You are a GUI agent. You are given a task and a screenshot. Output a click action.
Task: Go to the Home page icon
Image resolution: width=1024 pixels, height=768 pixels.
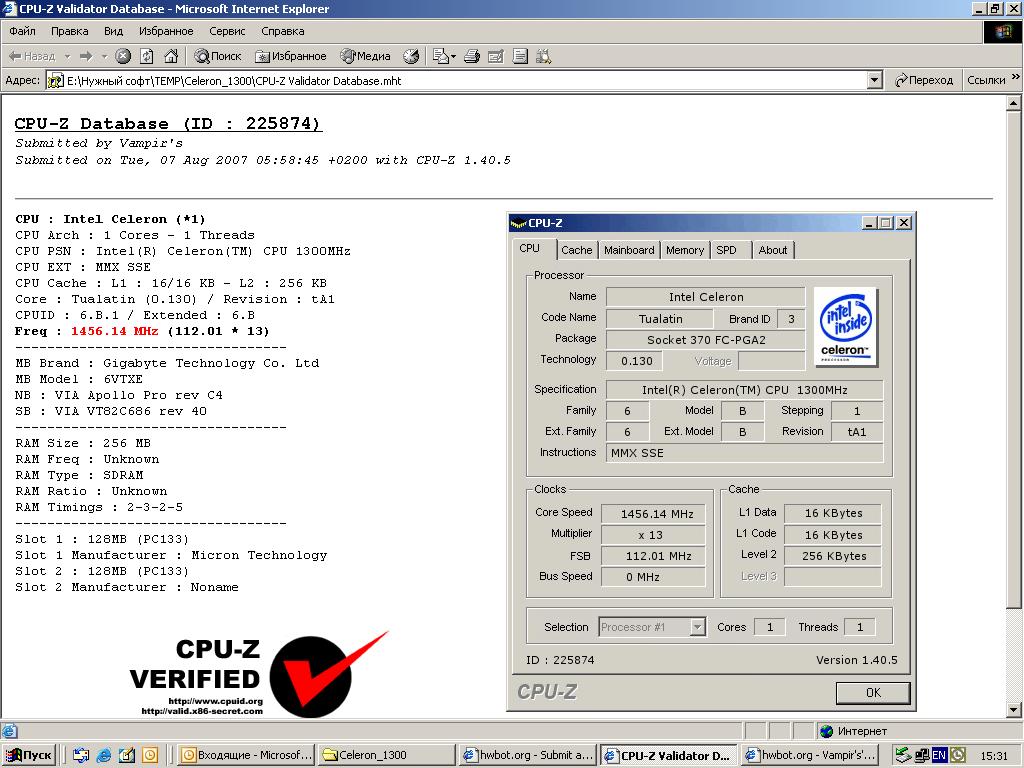[171, 56]
